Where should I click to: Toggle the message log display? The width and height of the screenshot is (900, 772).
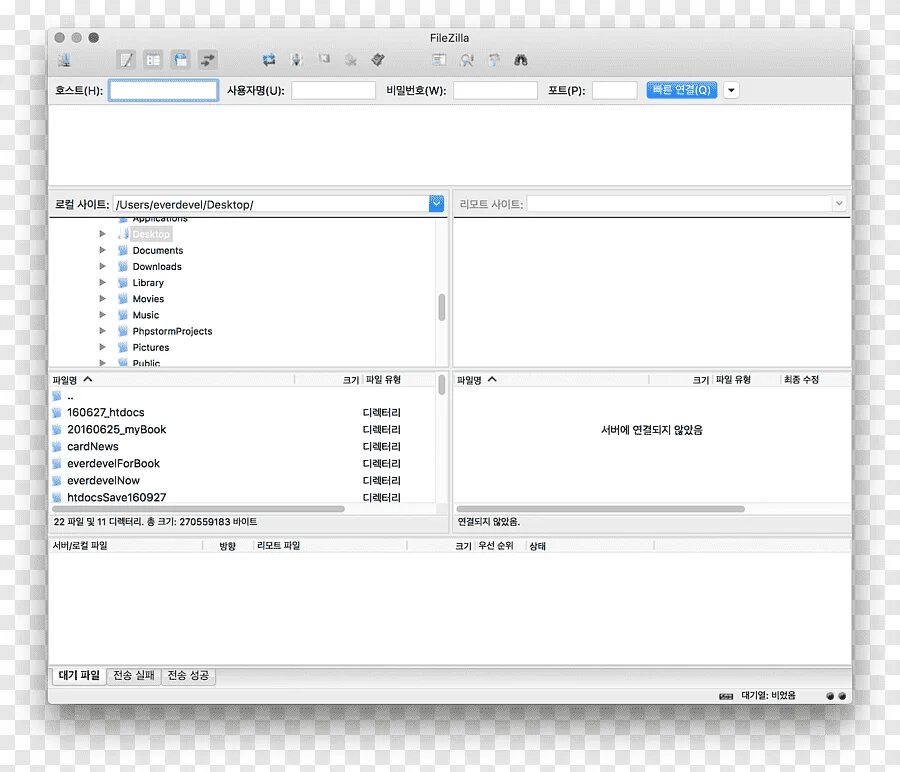tap(126, 60)
